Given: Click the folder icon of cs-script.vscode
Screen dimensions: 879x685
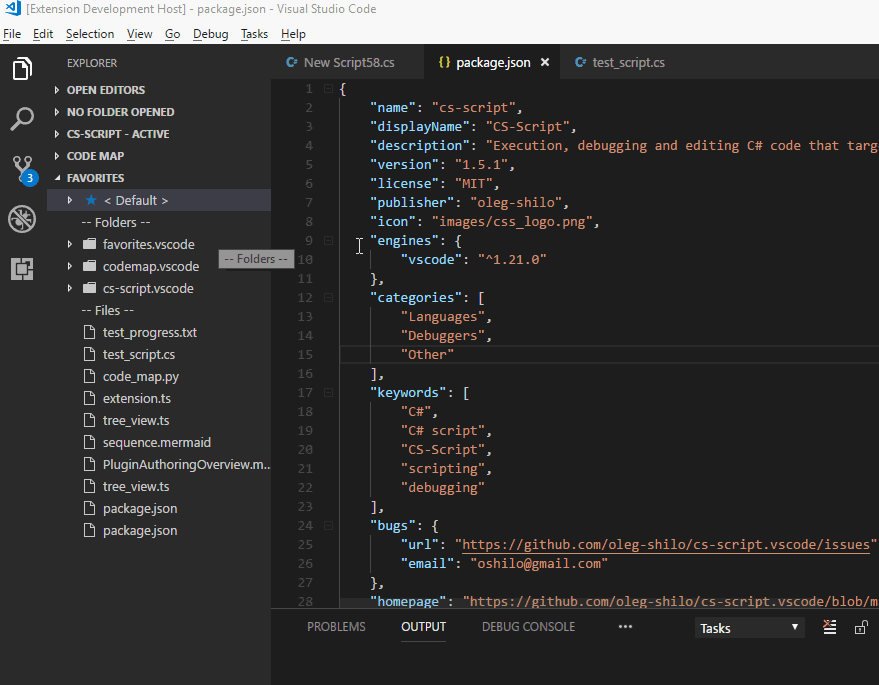Looking at the screenshot, I should point(89,288).
